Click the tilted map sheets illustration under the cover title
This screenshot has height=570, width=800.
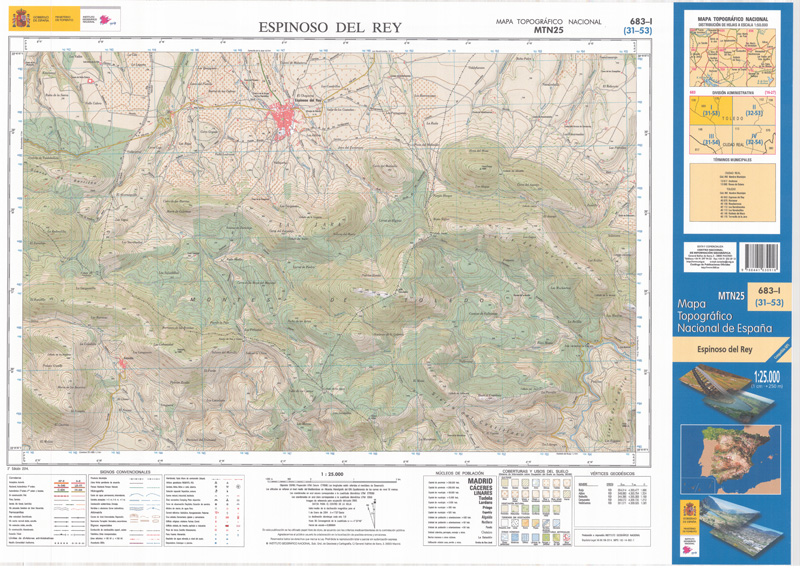click(727, 393)
